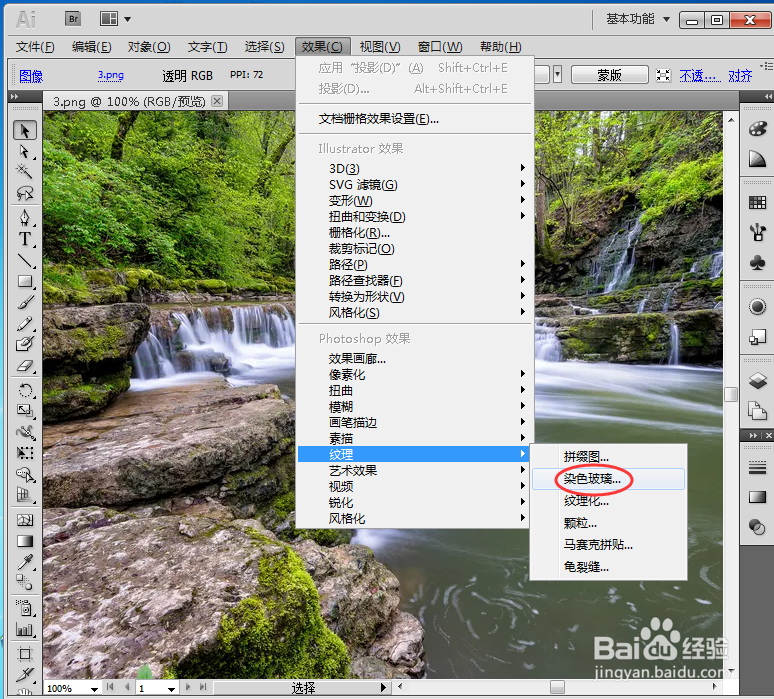Screen dimensions: 774x699
Task: Select the Magic Wand tool
Action: [x=25, y=171]
